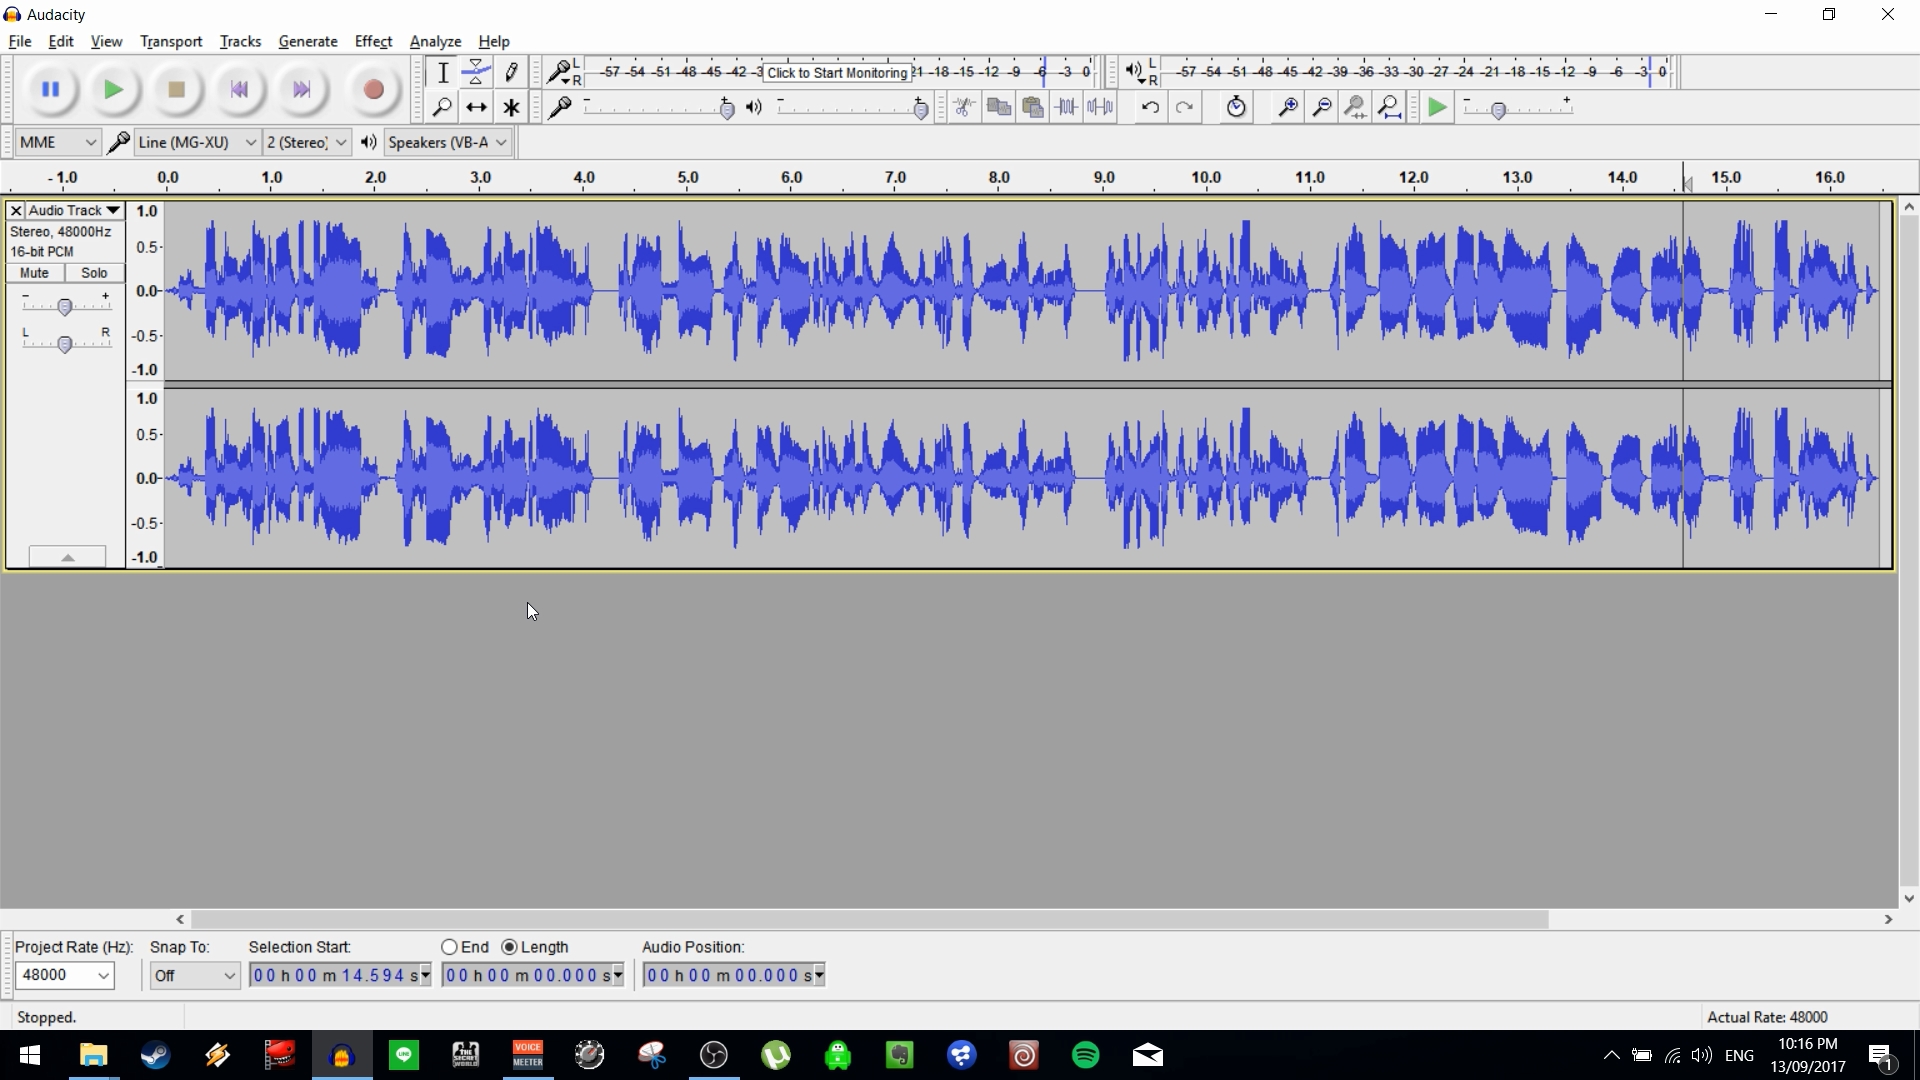
Task: Select the Time Shift tool
Action: (x=476, y=107)
